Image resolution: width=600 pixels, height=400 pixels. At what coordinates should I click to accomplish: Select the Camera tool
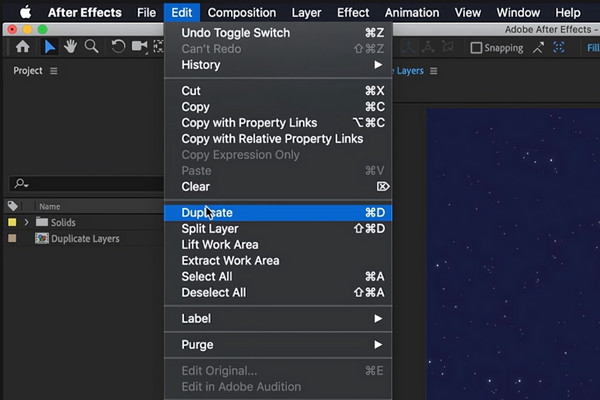coord(140,47)
